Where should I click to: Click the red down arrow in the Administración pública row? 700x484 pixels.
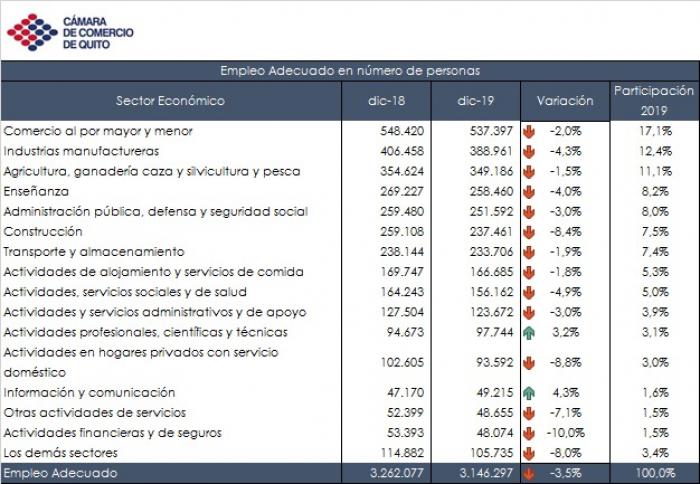(x=529, y=212)
